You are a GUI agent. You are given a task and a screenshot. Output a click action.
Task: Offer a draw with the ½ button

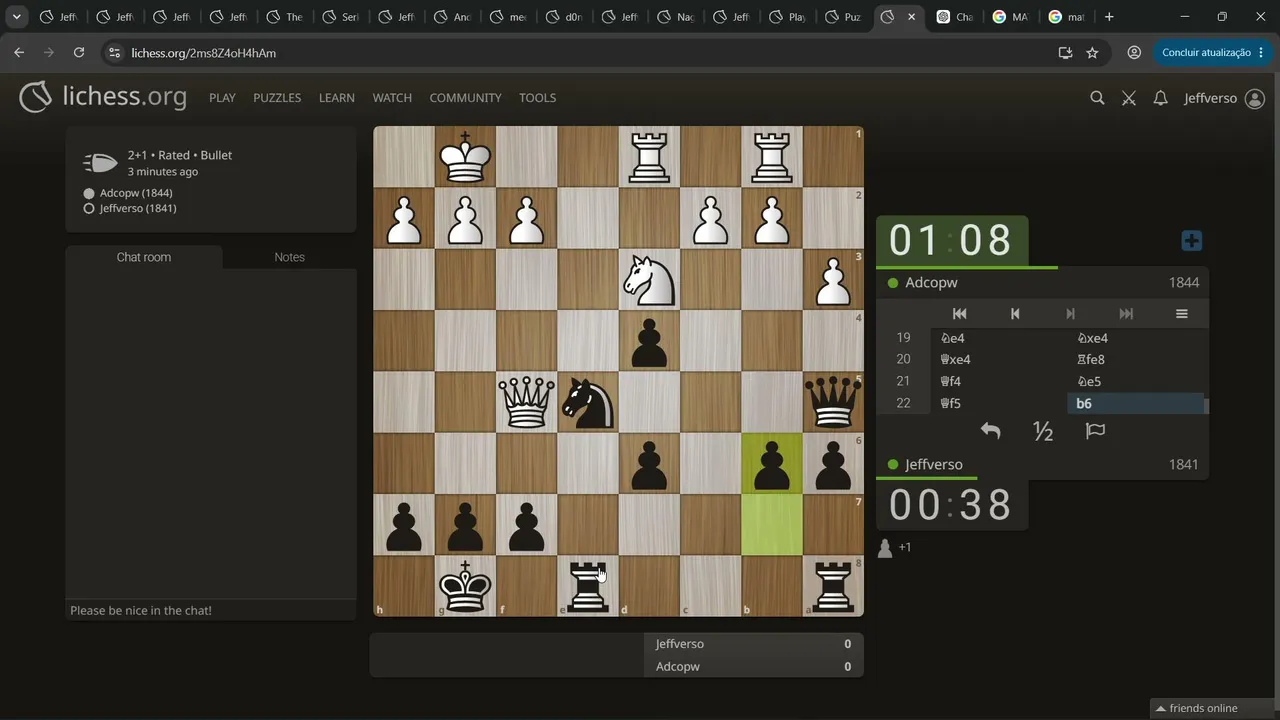1043,431
